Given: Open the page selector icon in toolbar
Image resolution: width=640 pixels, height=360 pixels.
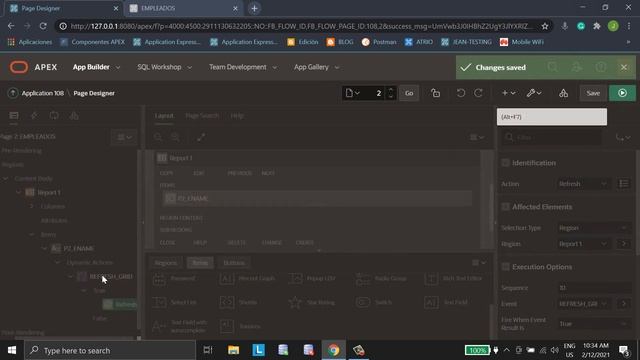Looking at the screenshot, I should click(353, 93).
